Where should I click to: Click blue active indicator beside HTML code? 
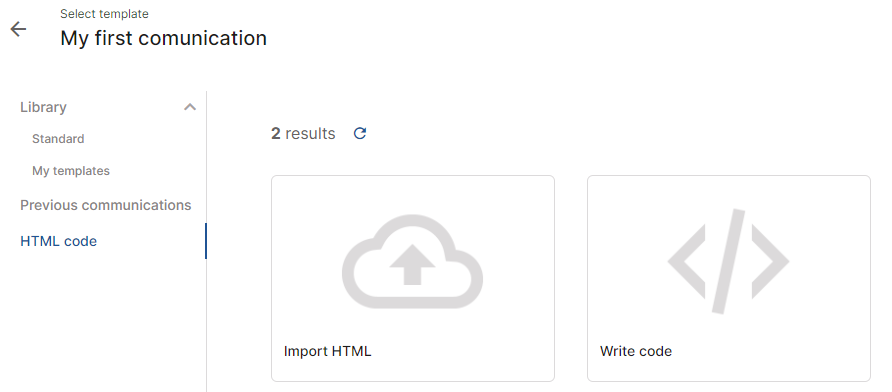tap(205, 241)
